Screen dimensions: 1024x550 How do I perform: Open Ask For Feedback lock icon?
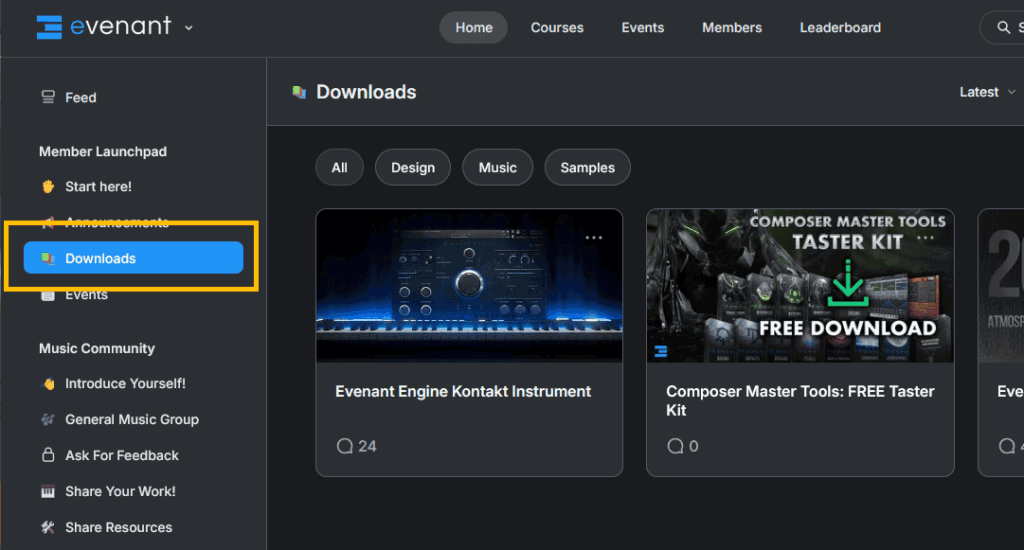[x=48, y=455]
